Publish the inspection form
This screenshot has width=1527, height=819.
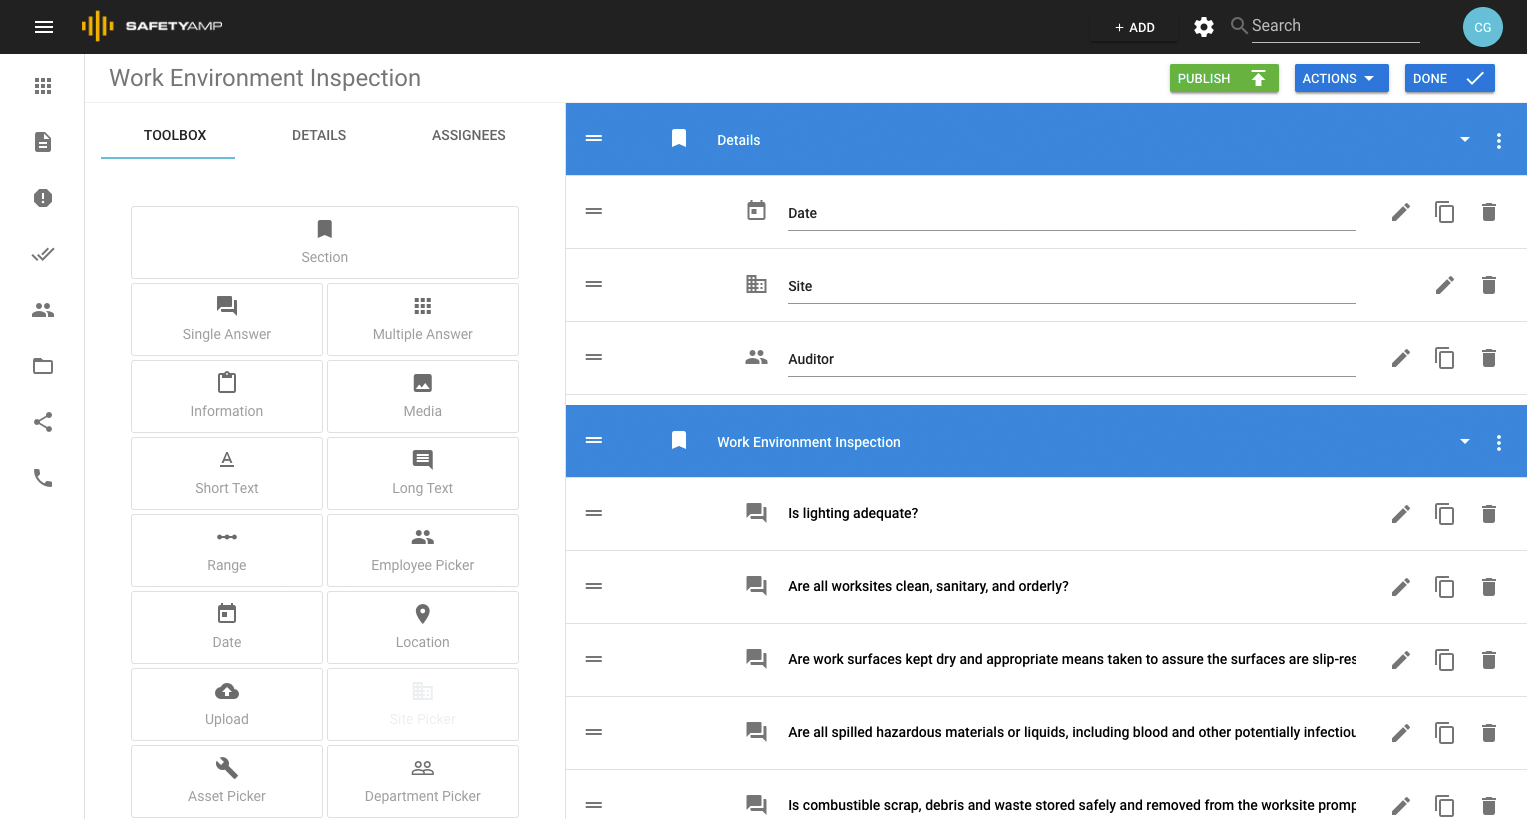(x=1224, y=78)
